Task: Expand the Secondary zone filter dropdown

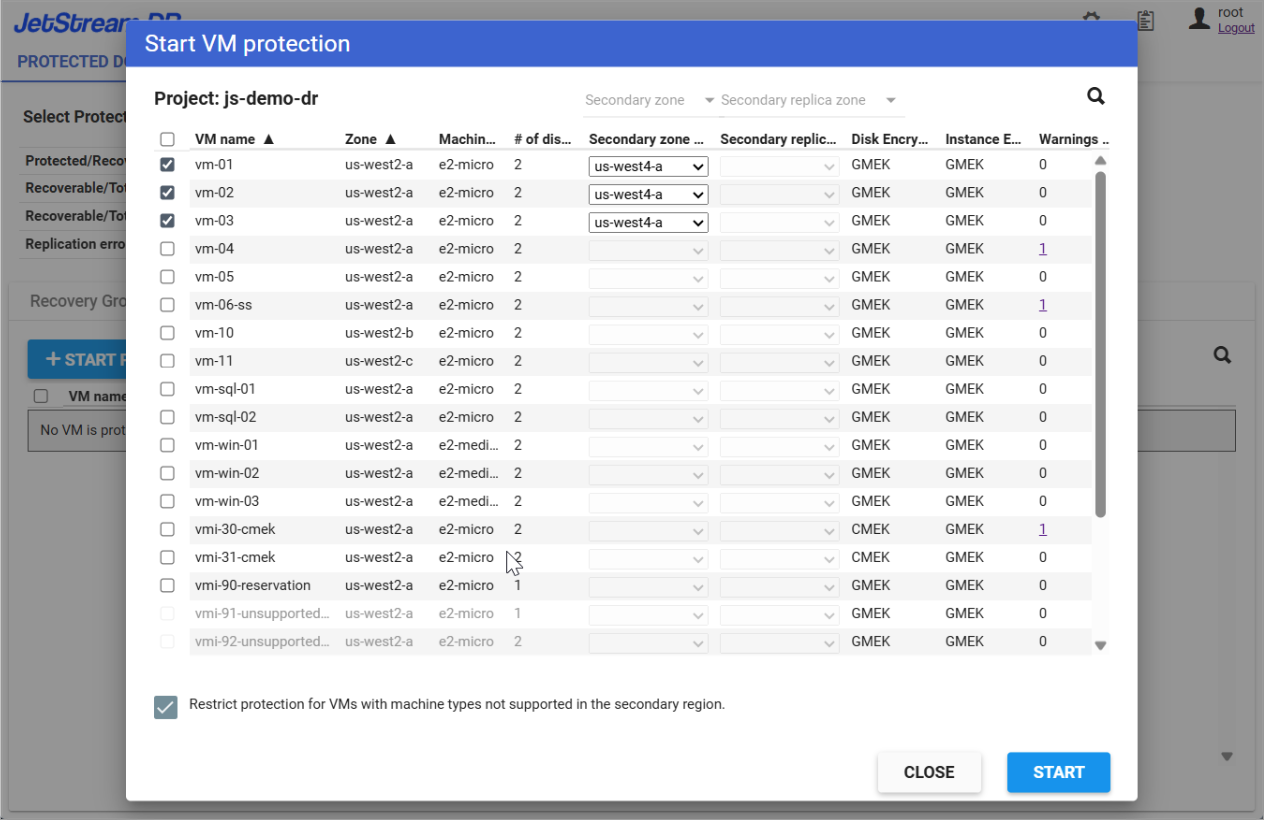Action: pyautogui.click(x=709, y=100)
